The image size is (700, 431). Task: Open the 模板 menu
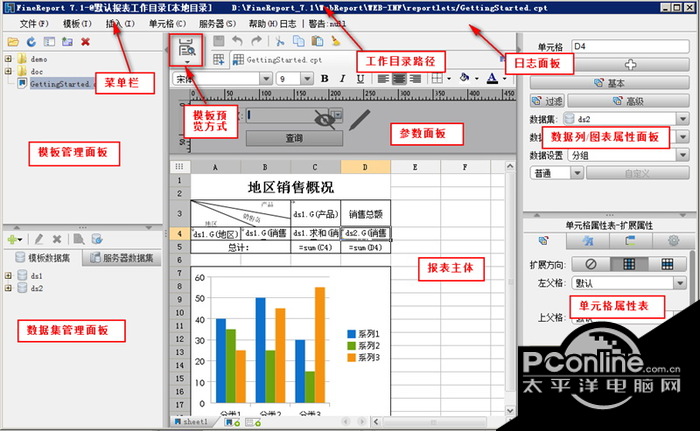click(77, 24)
